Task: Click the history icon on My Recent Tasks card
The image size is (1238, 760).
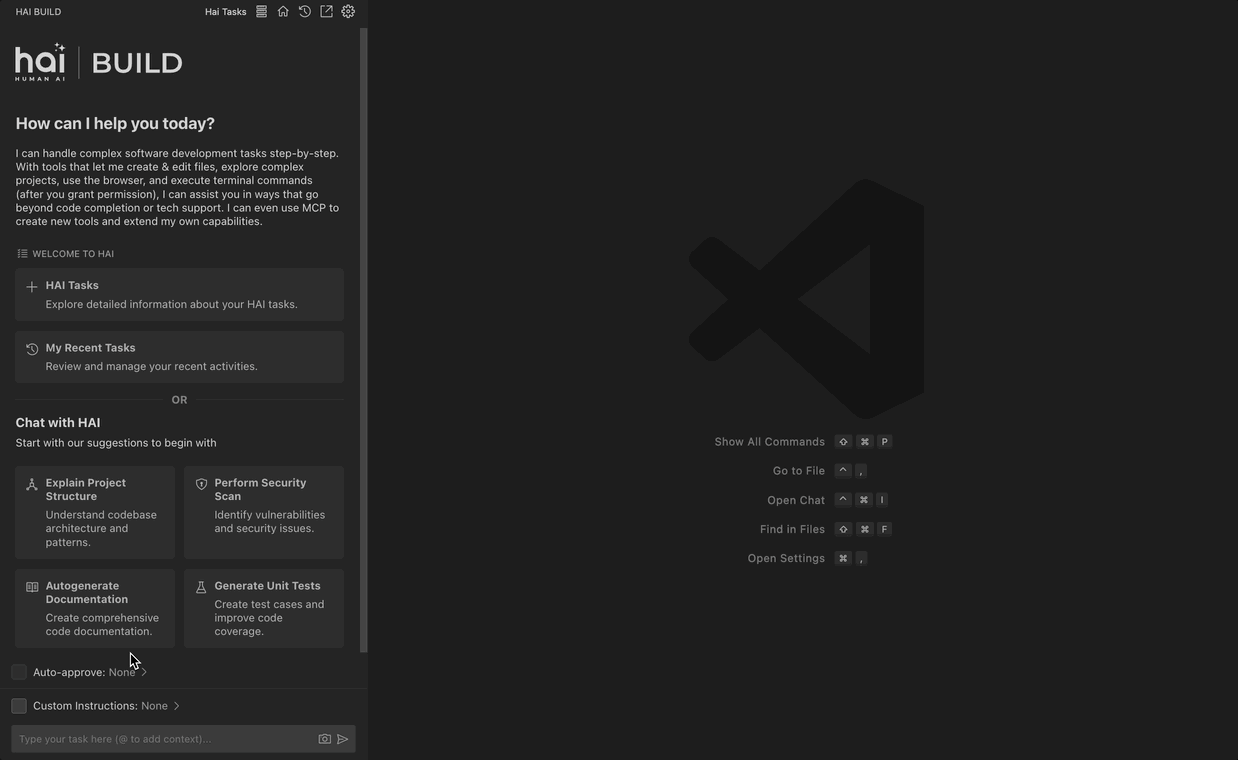Action: point(32,349)
